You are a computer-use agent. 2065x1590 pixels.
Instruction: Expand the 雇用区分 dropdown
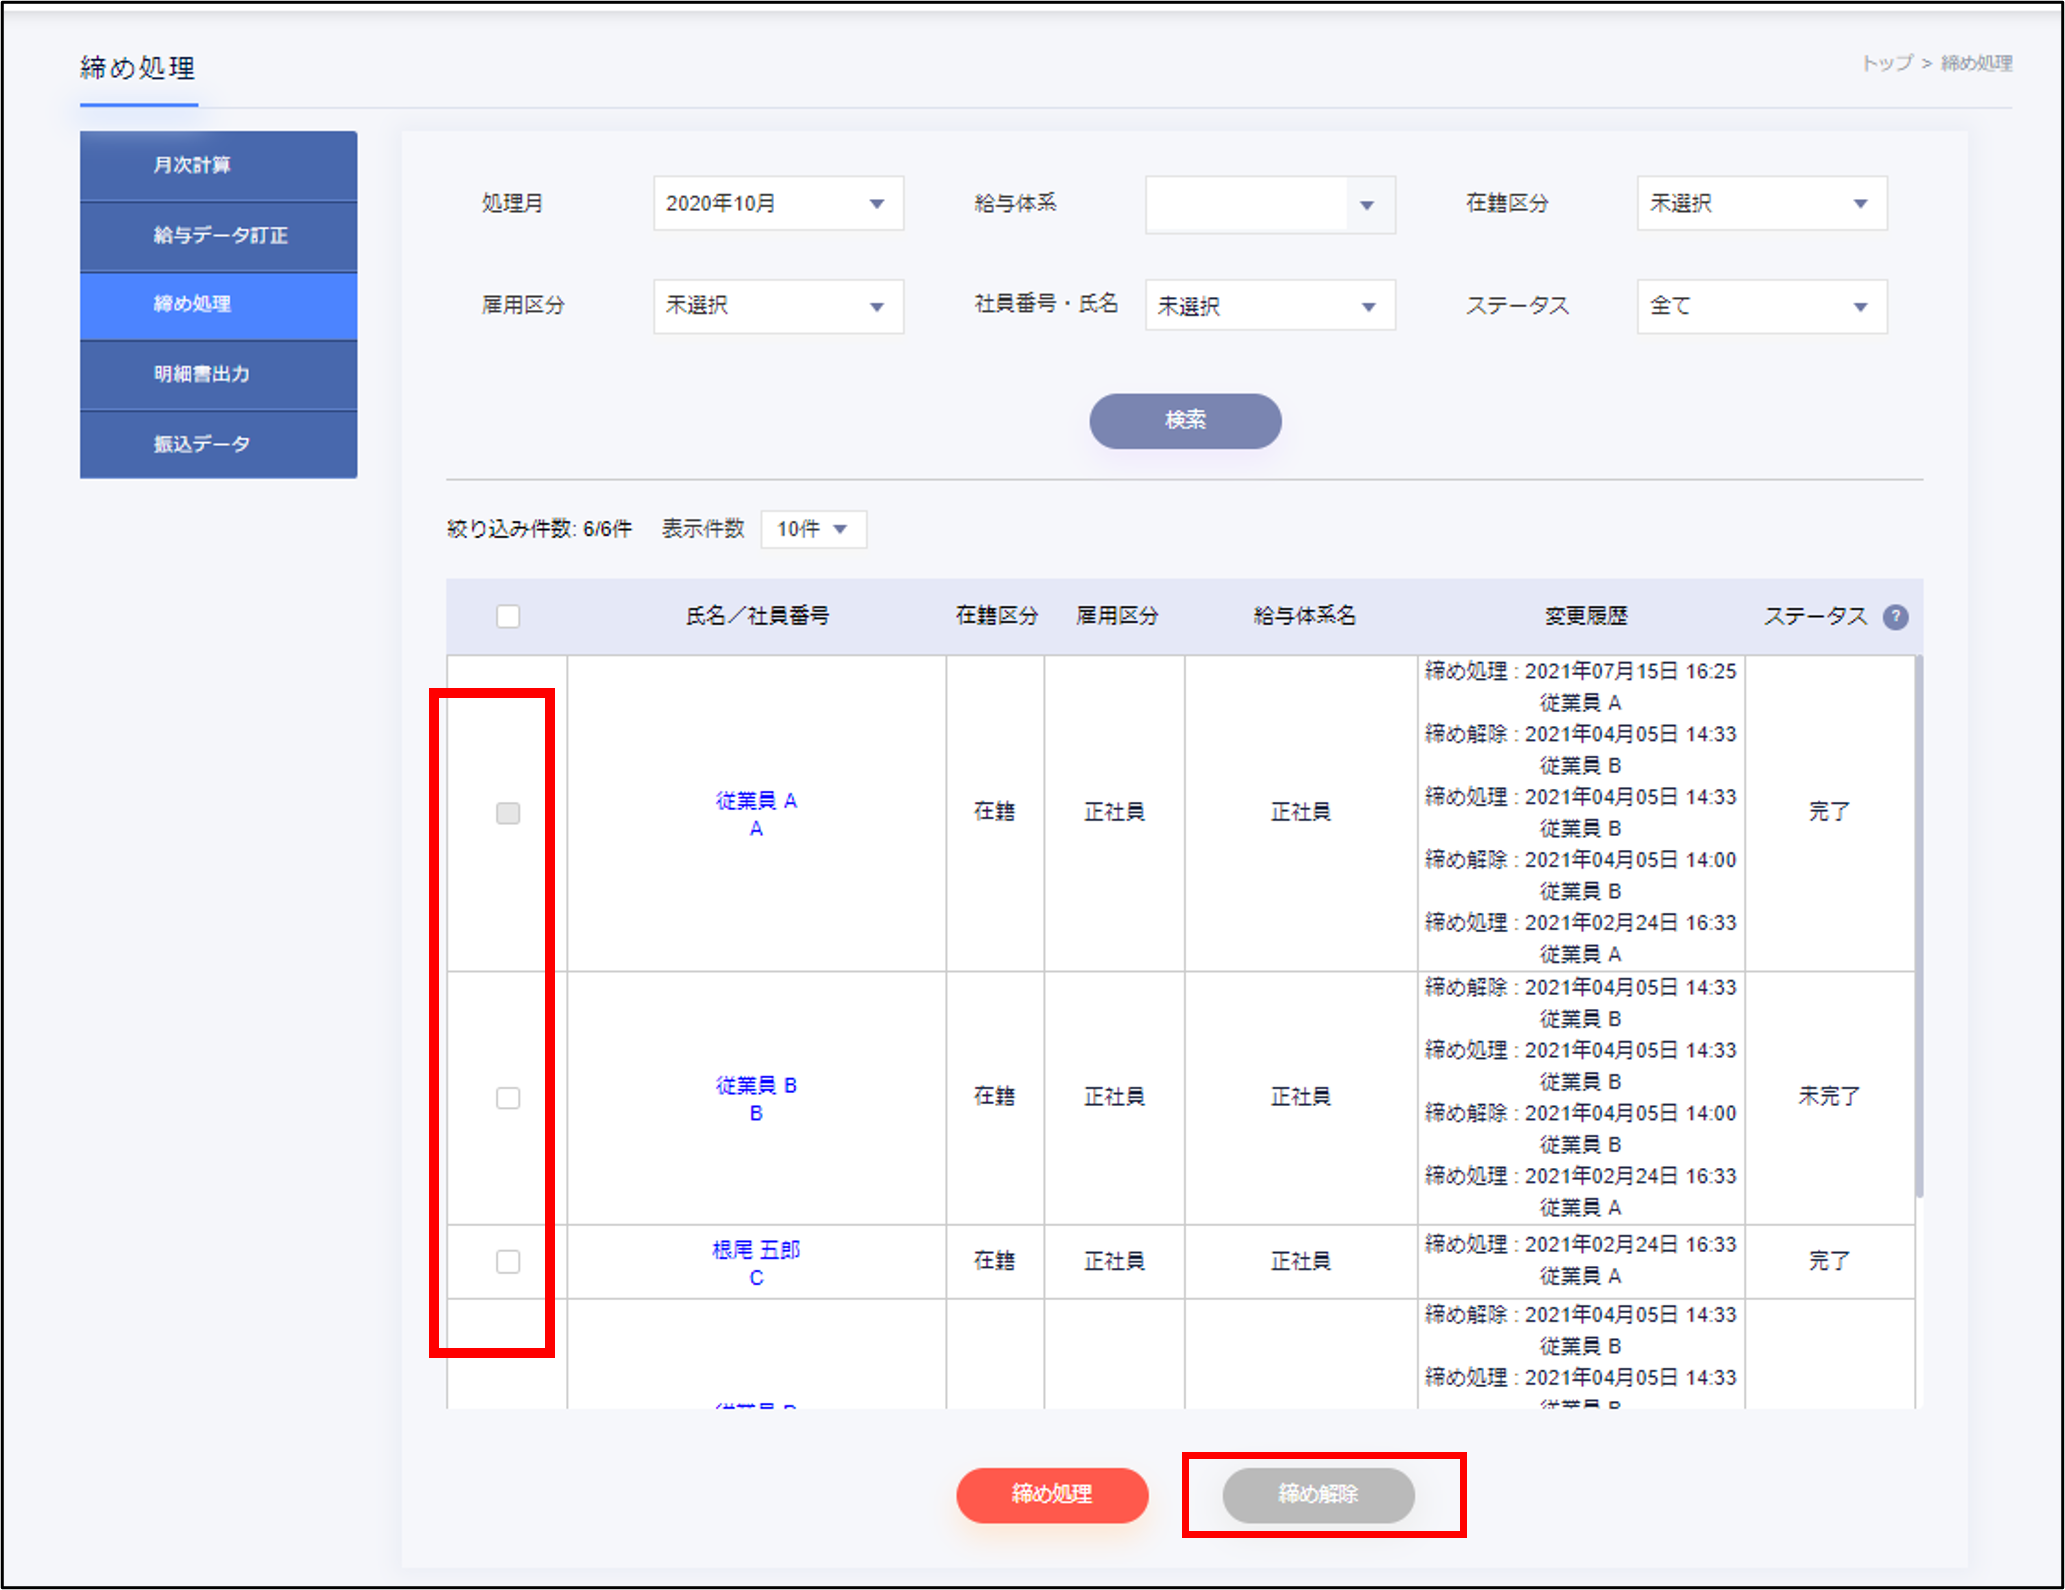point(778,306)
